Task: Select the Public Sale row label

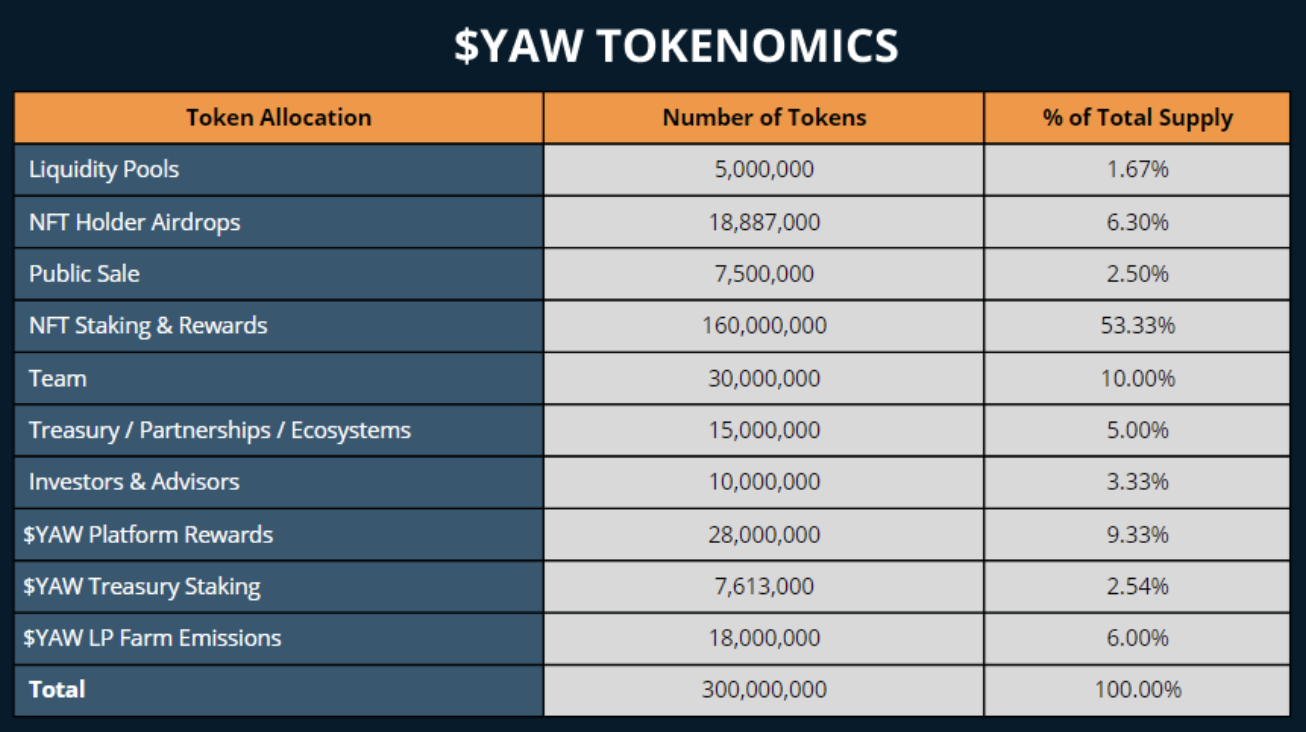Action: pyautogui.click(x=84, y=274)
